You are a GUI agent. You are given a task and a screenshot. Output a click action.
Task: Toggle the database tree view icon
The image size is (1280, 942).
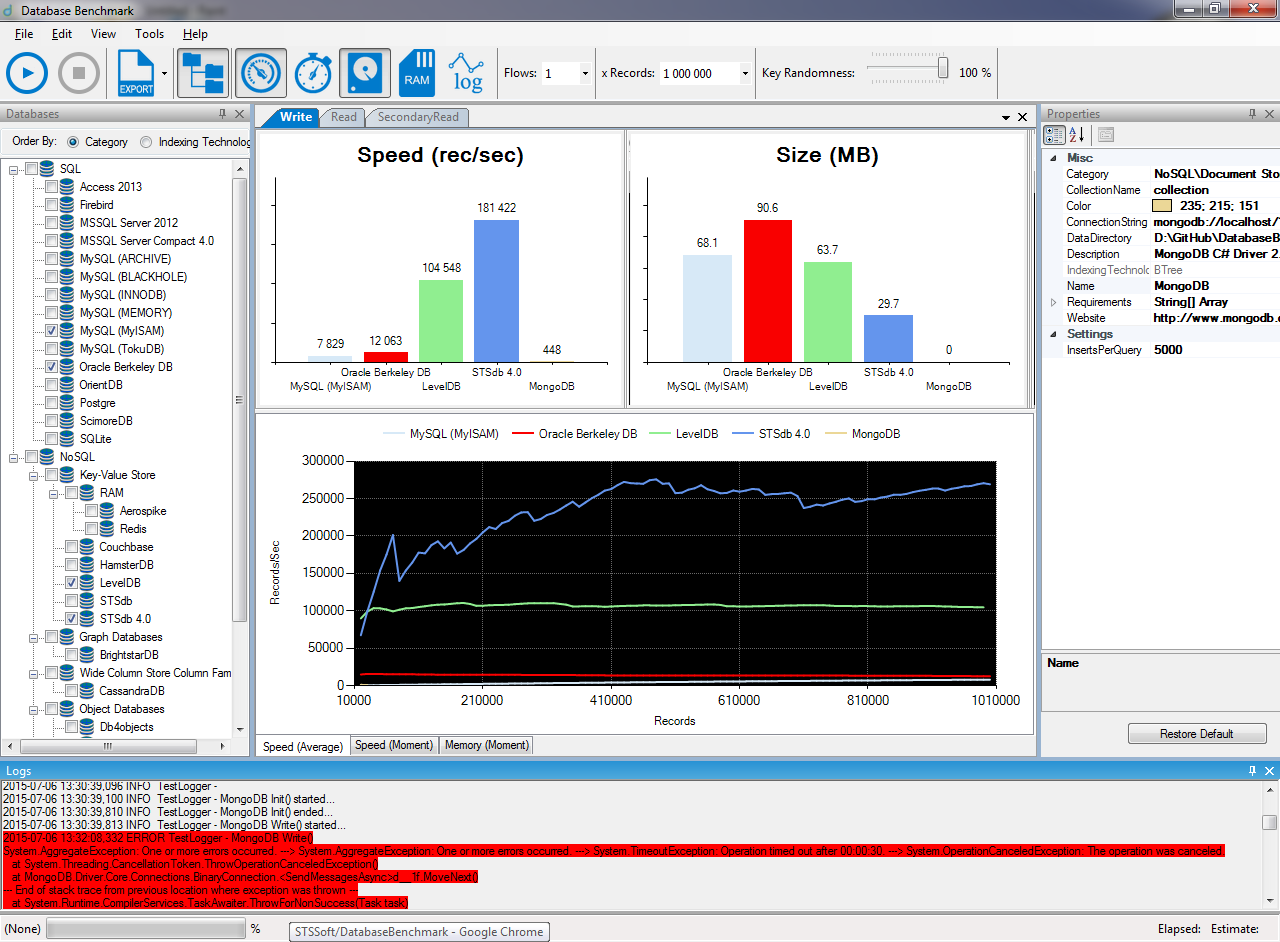[x=203, y=73]
